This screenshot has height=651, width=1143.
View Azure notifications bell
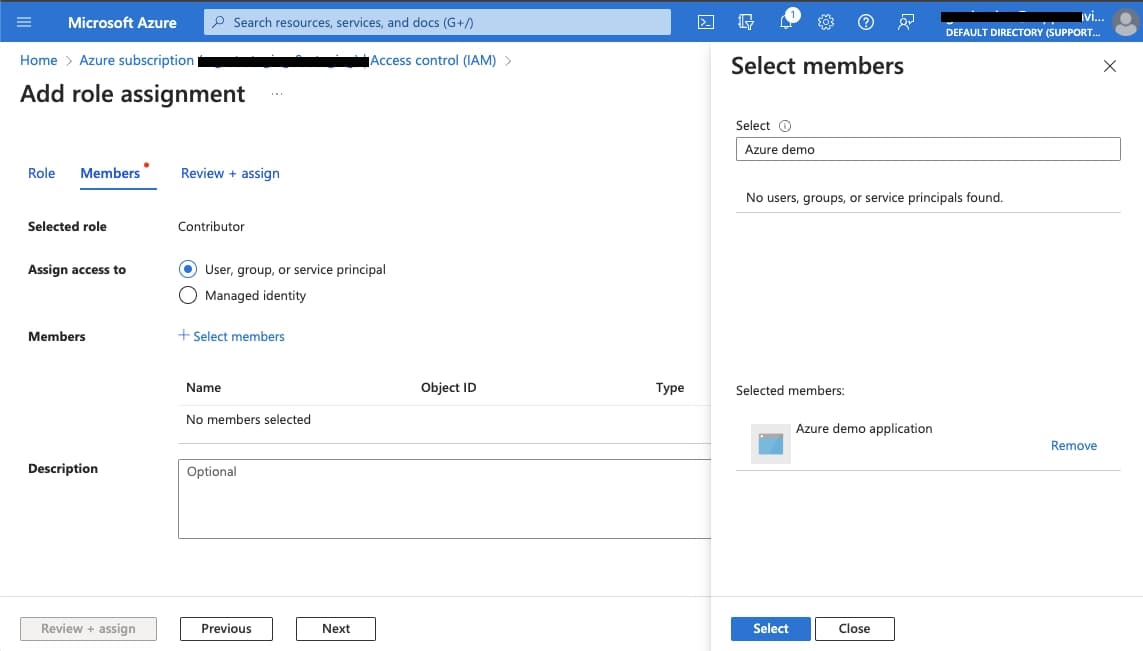point(786,21)
